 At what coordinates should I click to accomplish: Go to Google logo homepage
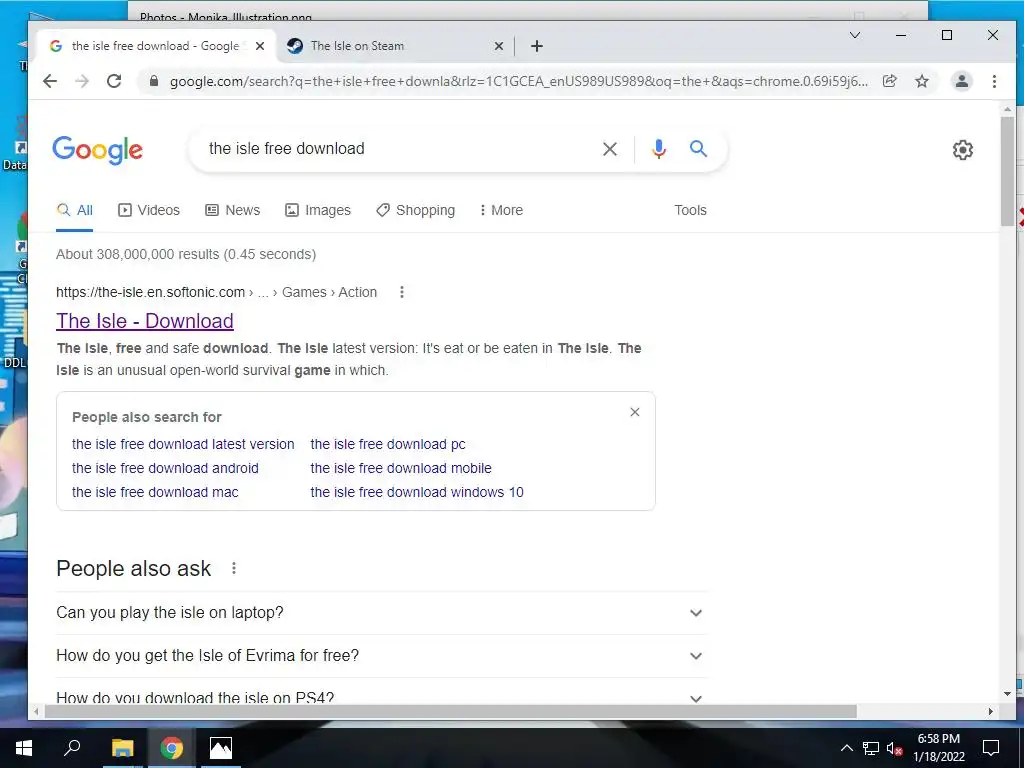point(97,150)
